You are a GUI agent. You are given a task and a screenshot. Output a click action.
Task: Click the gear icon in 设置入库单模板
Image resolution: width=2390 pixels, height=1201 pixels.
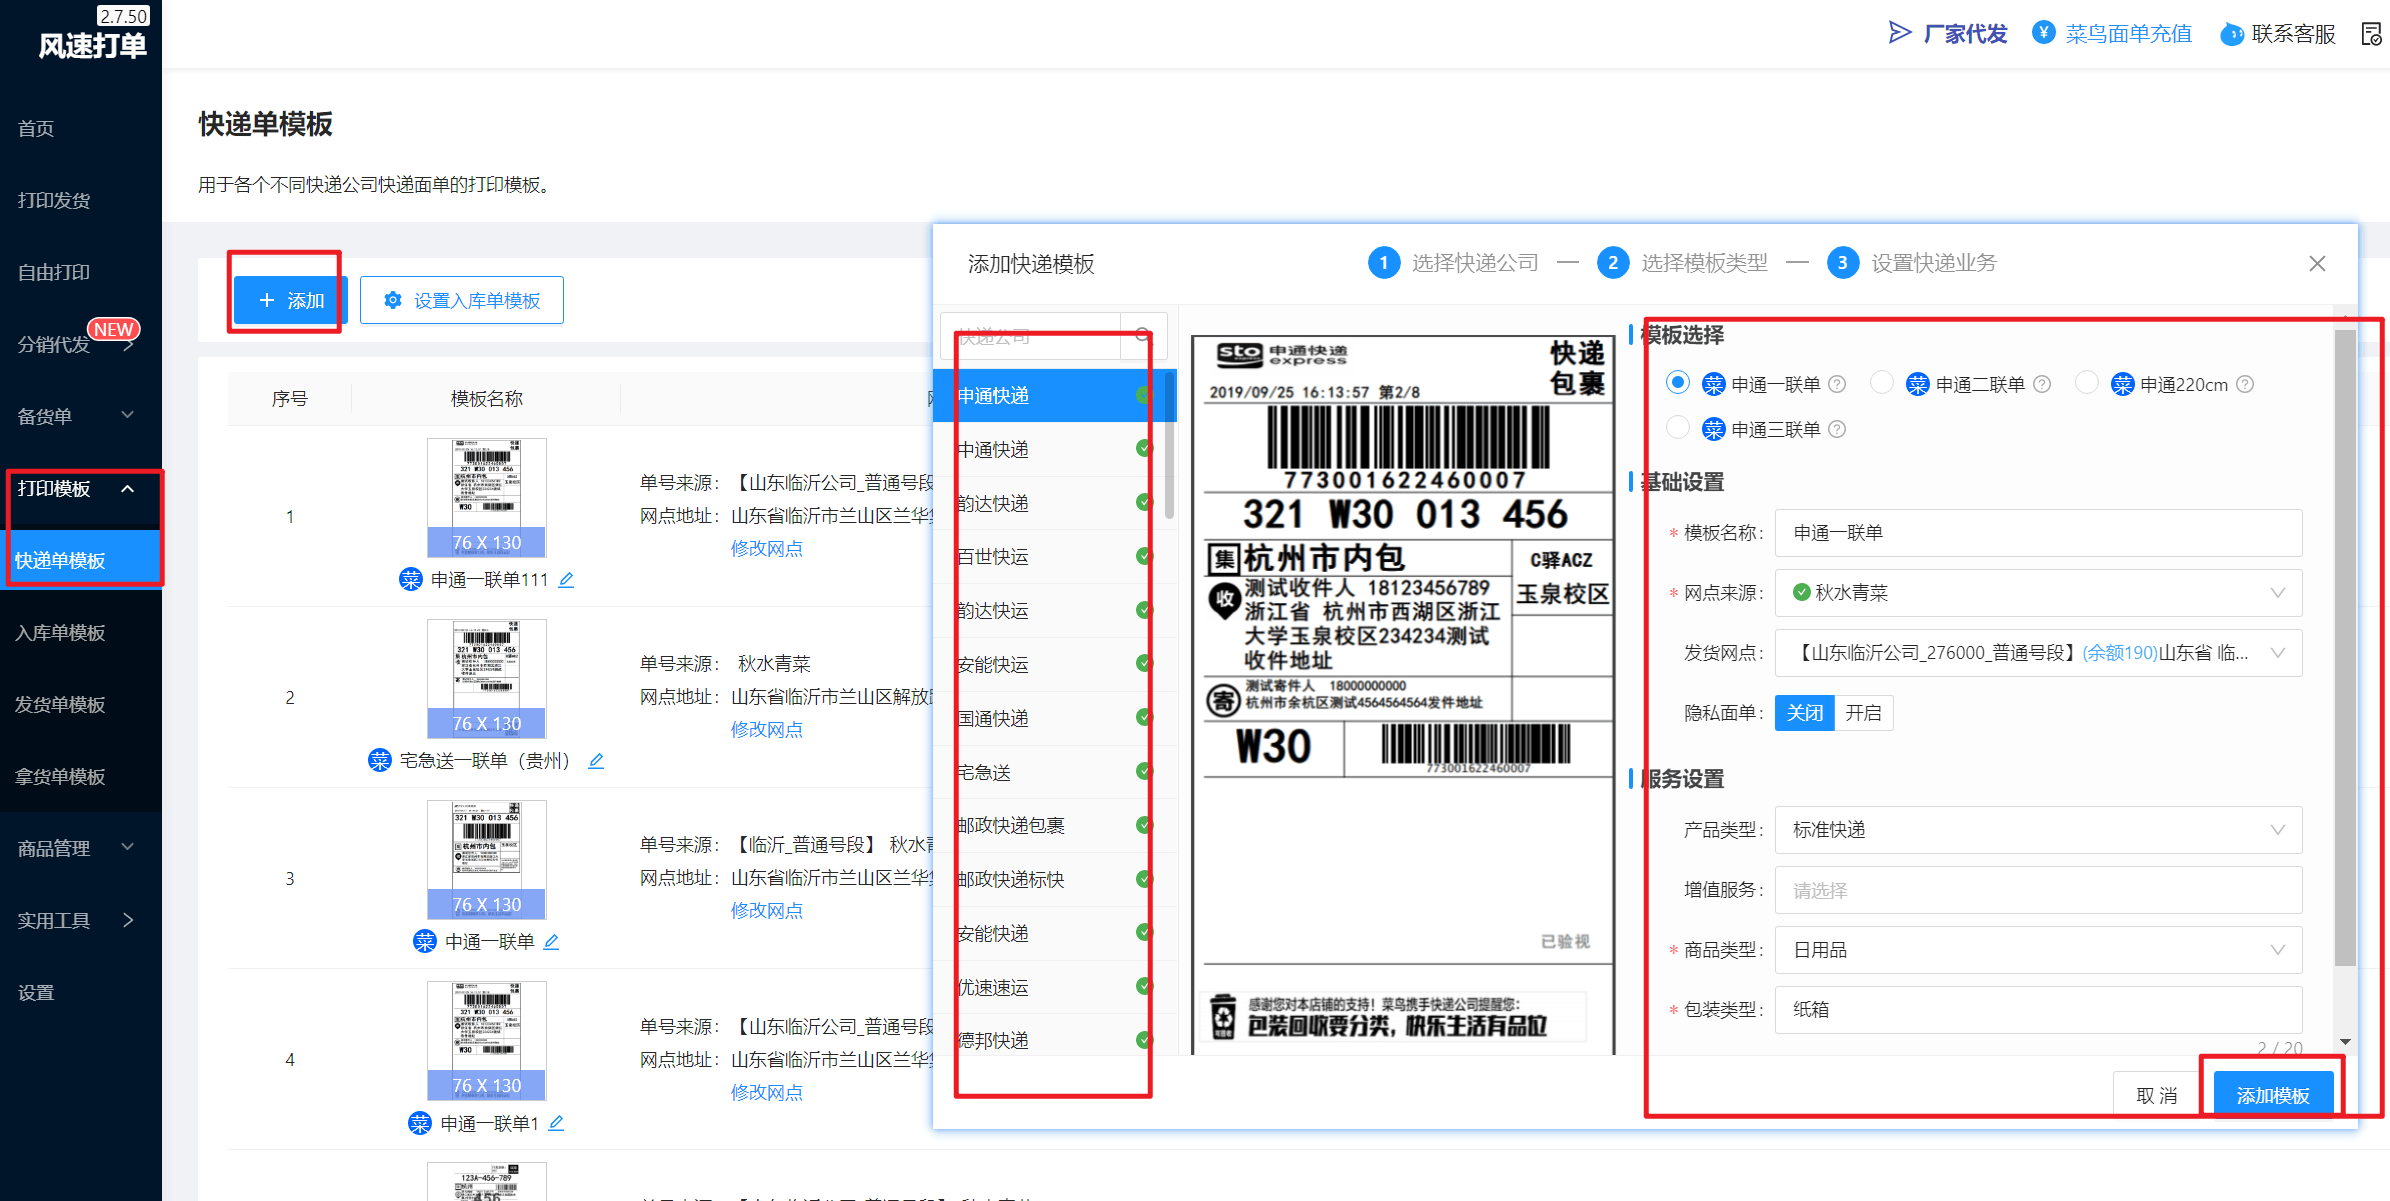393,300
